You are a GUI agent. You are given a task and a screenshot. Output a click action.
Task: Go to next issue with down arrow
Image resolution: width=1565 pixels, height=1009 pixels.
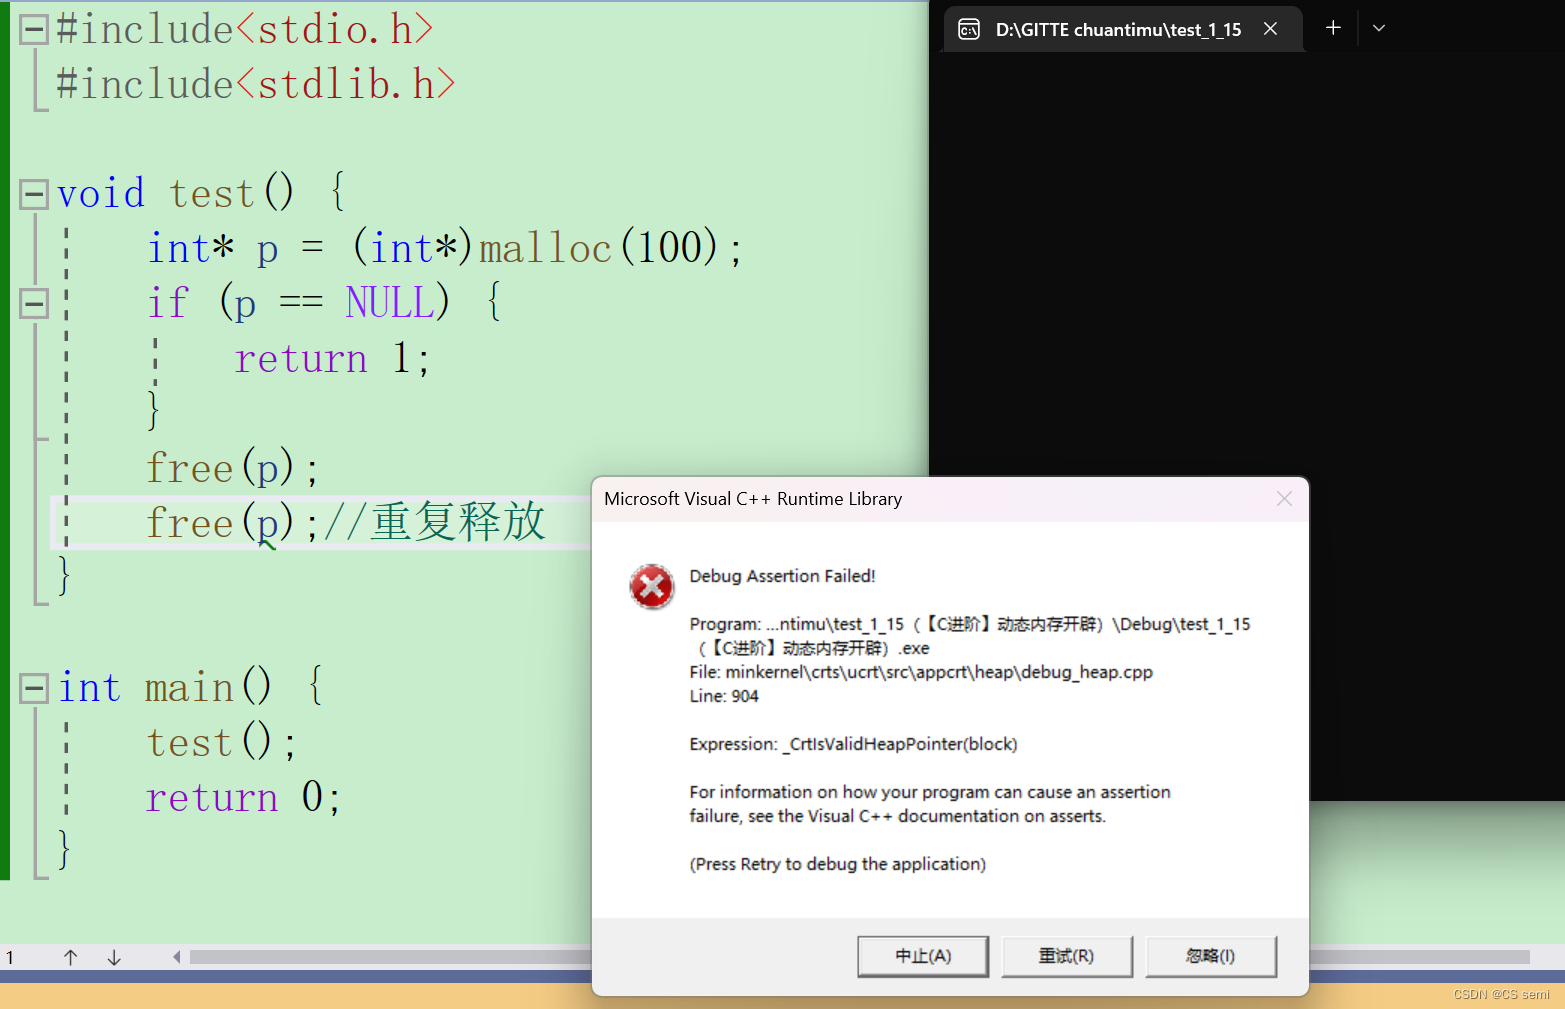114,957
